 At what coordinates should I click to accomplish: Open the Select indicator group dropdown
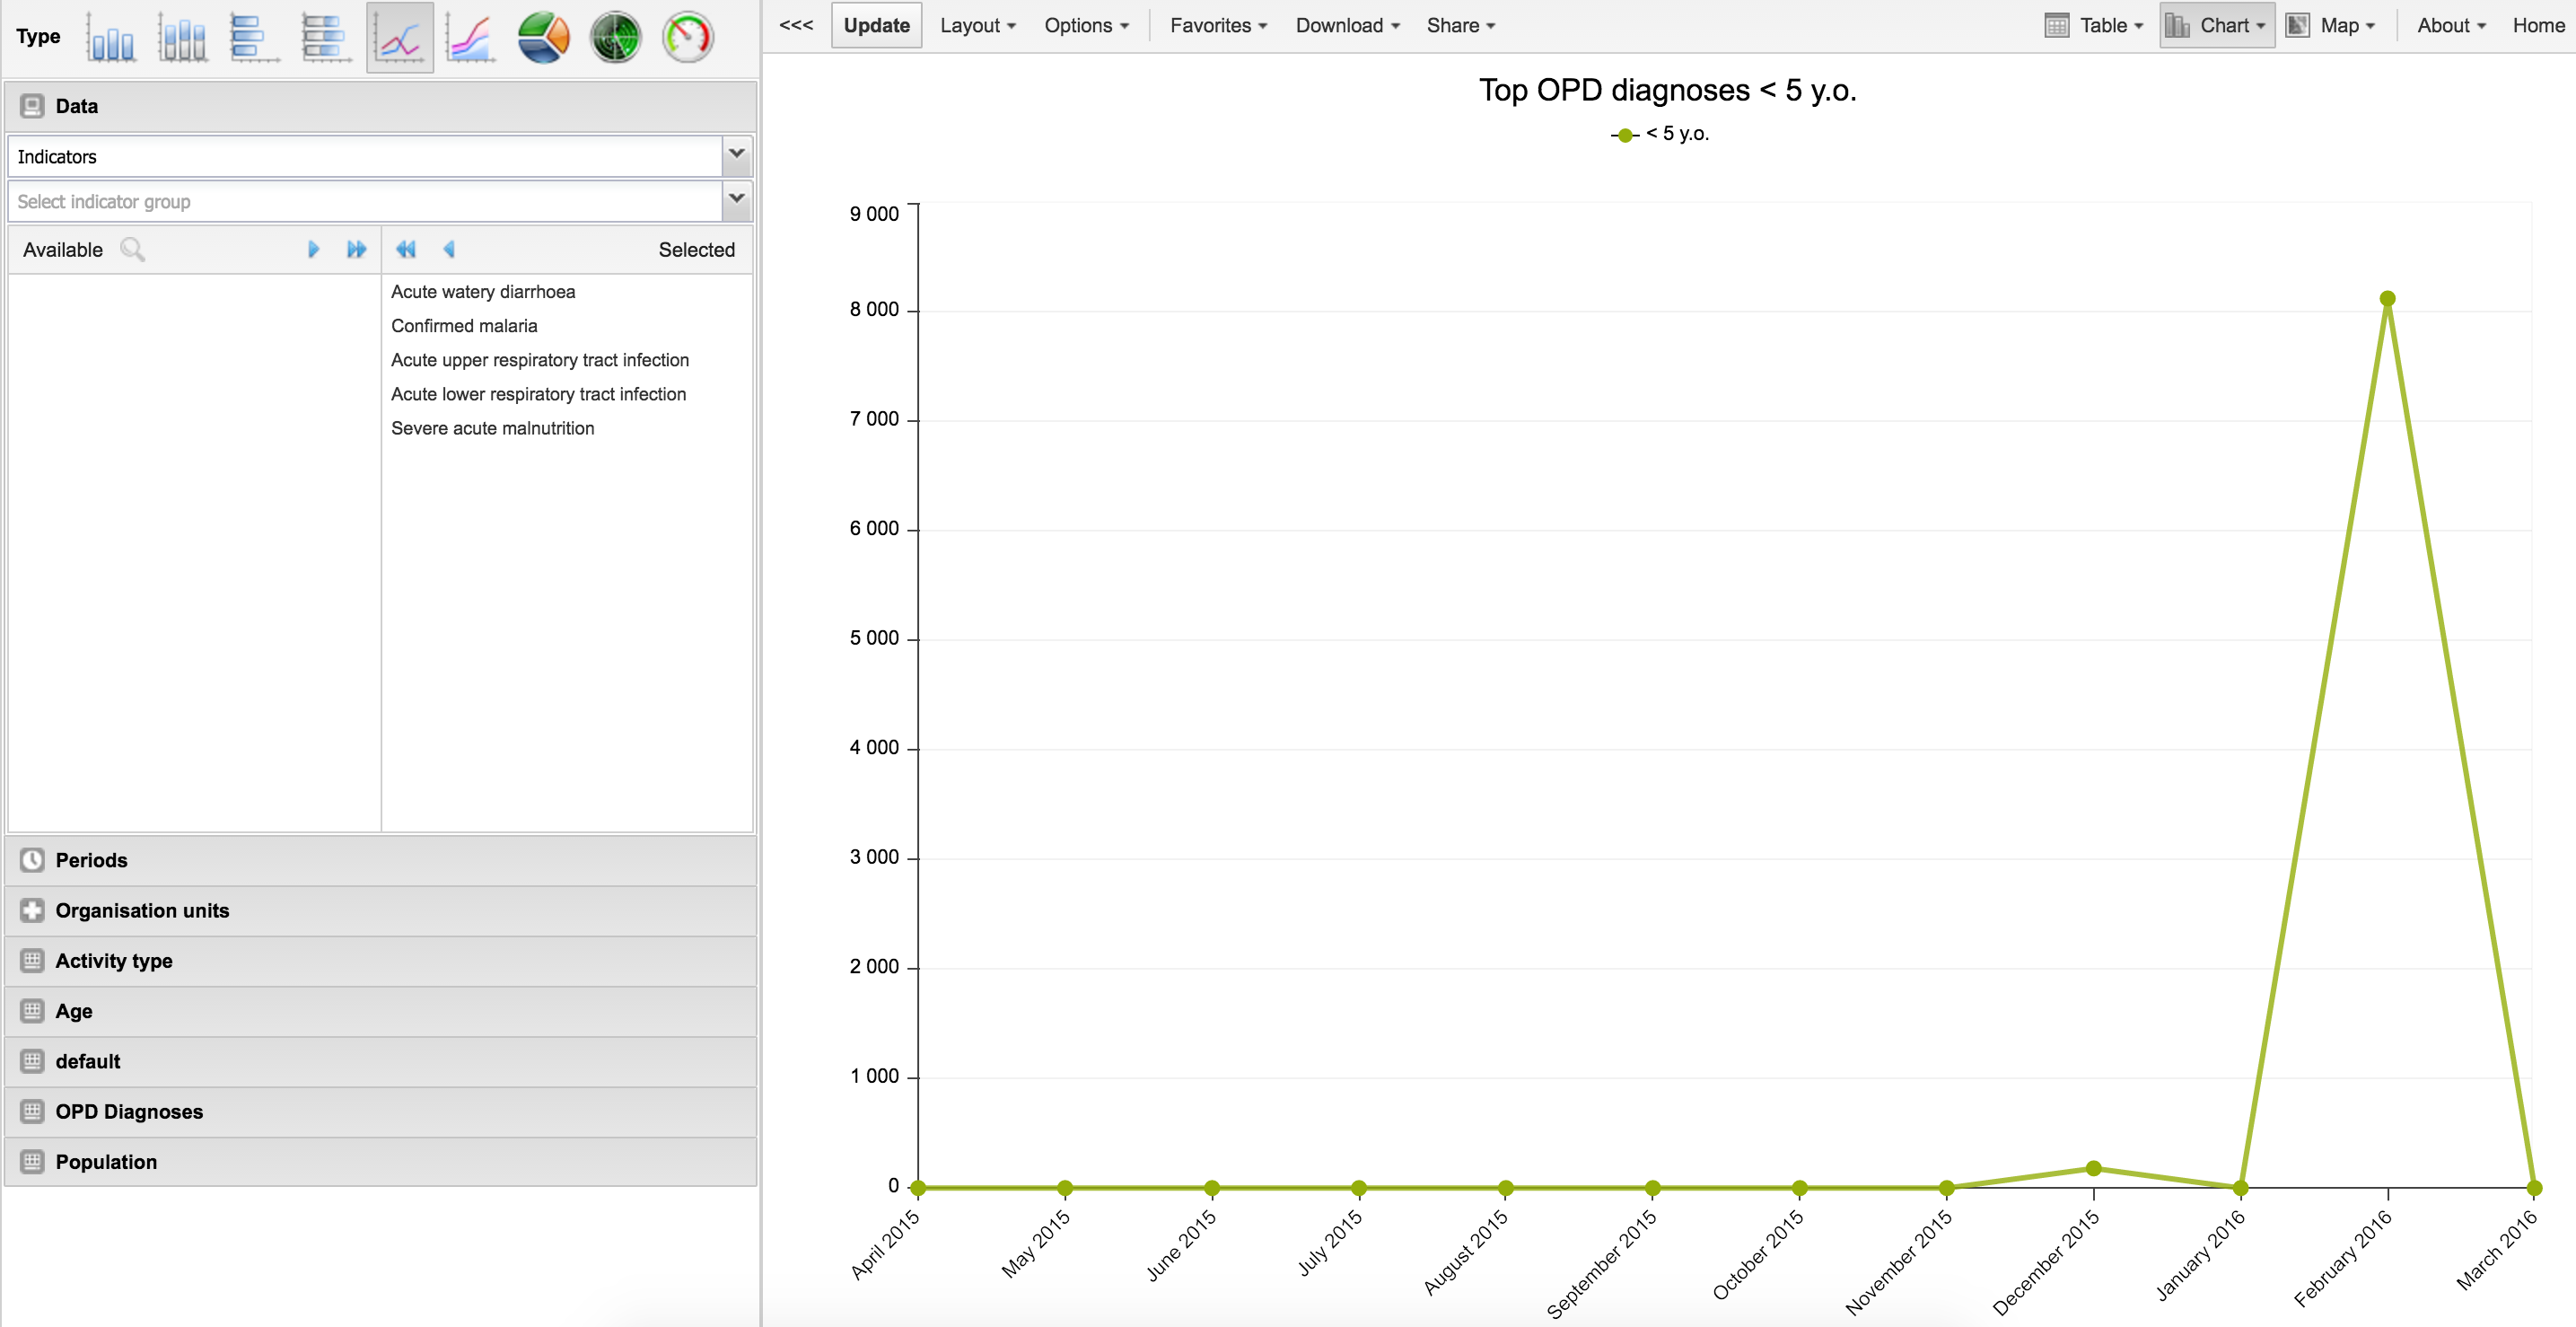point(736,200)
